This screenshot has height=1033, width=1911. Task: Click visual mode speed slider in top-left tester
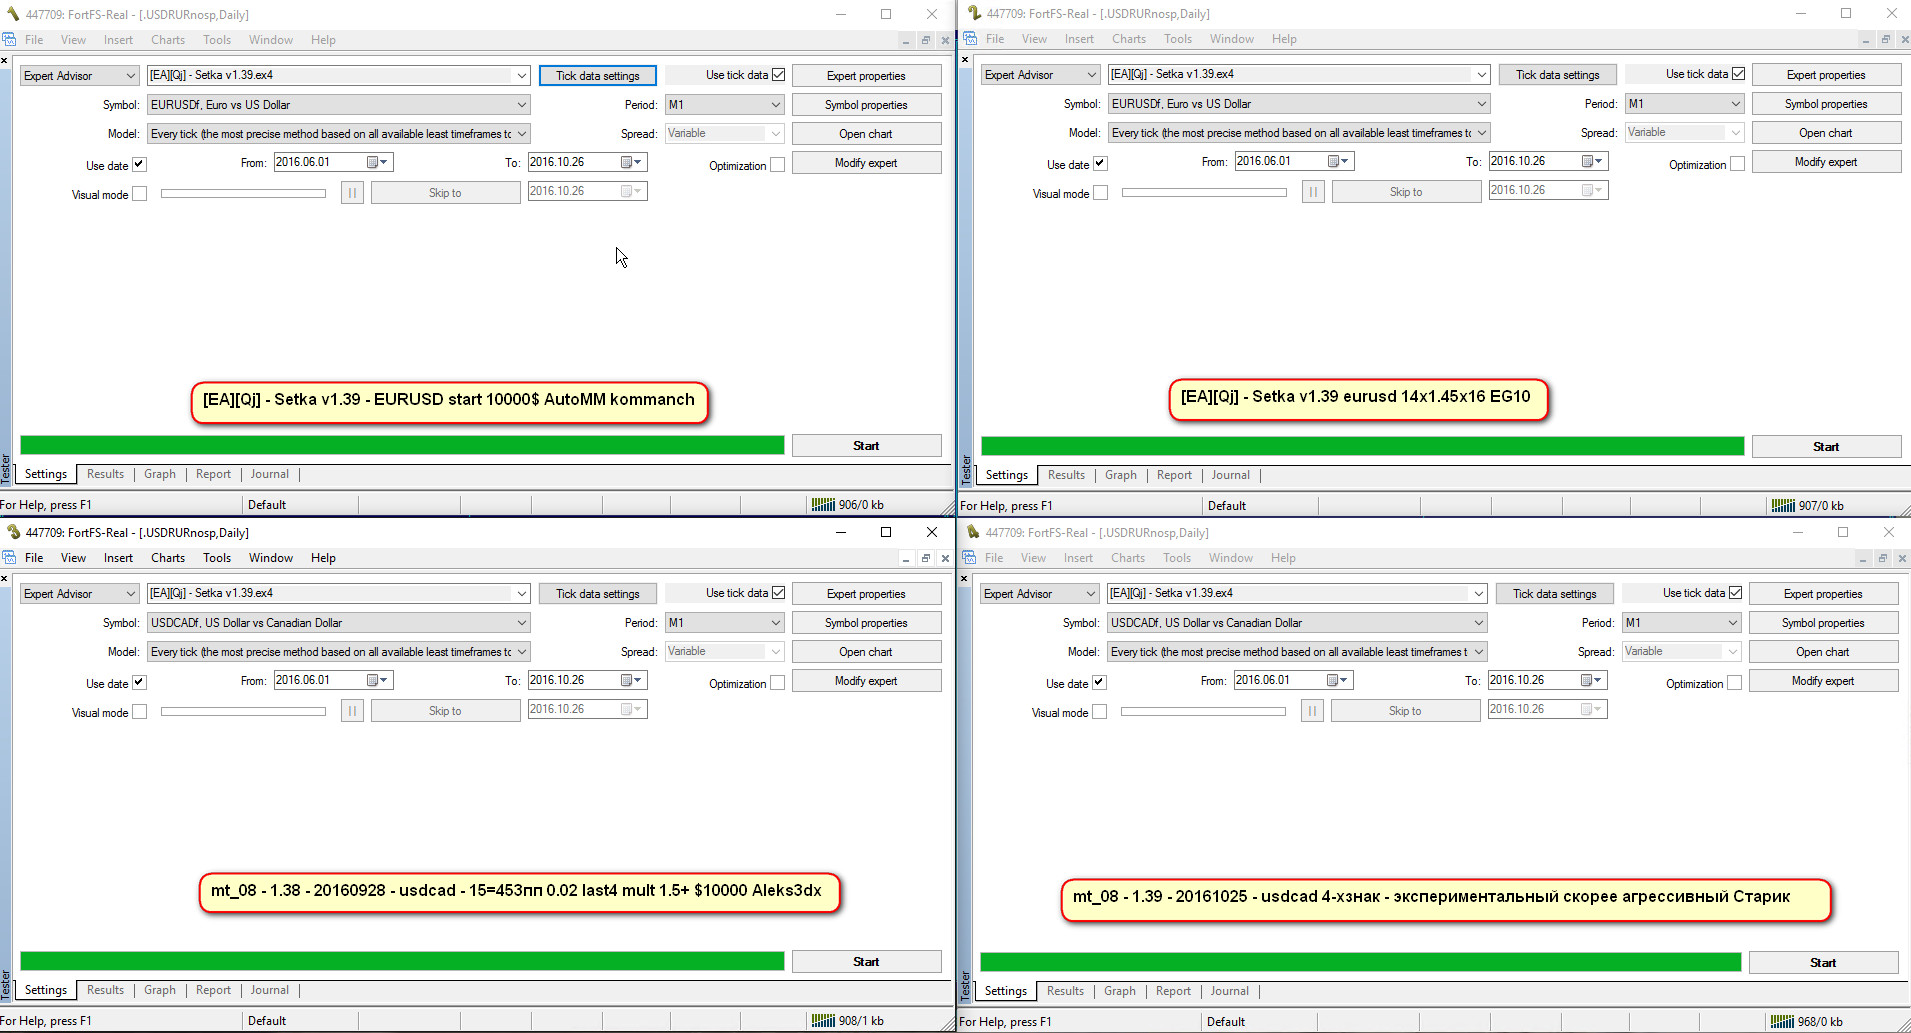click(x=243, y=193)
